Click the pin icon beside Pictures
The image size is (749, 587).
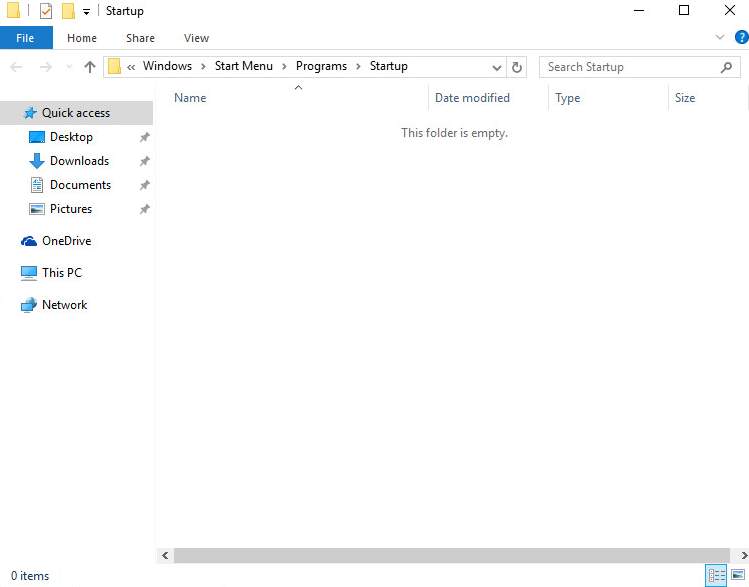pyautogui.click(x=144, y=209)
